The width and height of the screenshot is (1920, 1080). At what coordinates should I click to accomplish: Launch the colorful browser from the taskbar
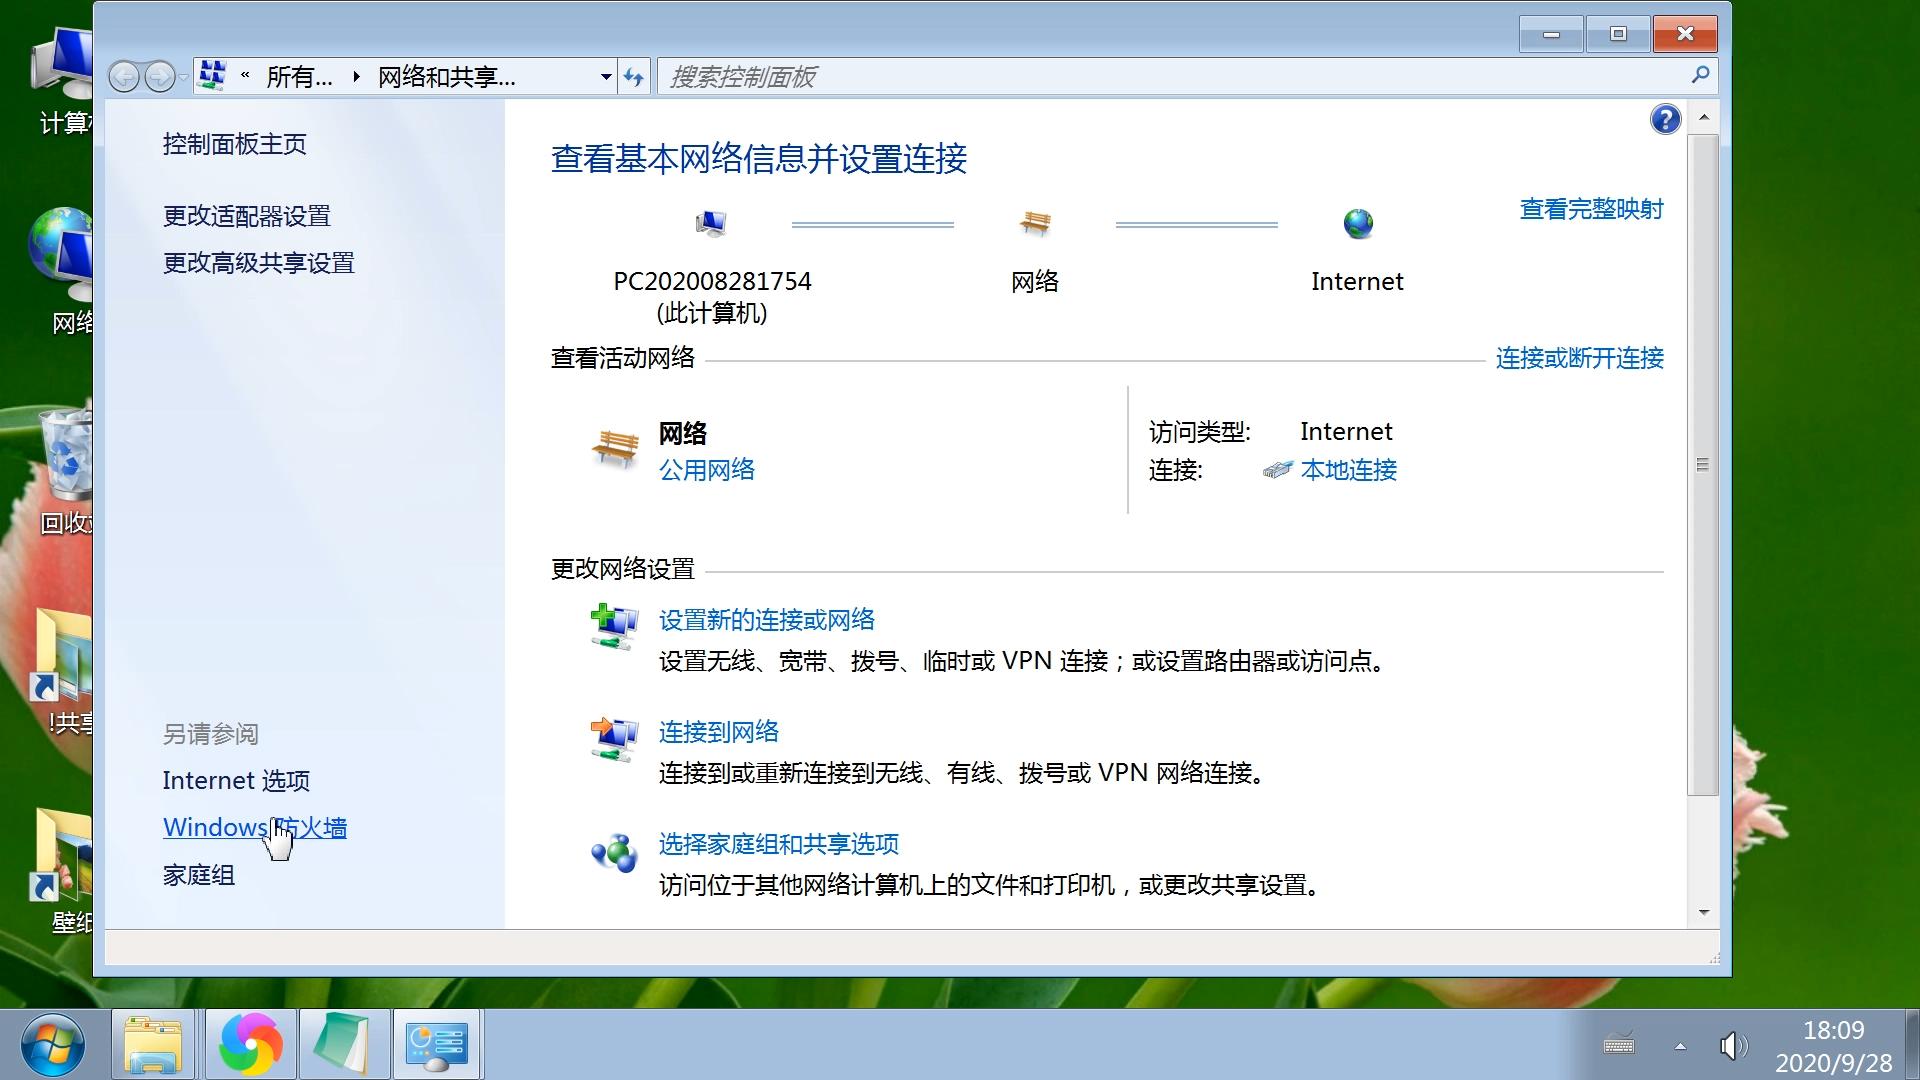249,1043
